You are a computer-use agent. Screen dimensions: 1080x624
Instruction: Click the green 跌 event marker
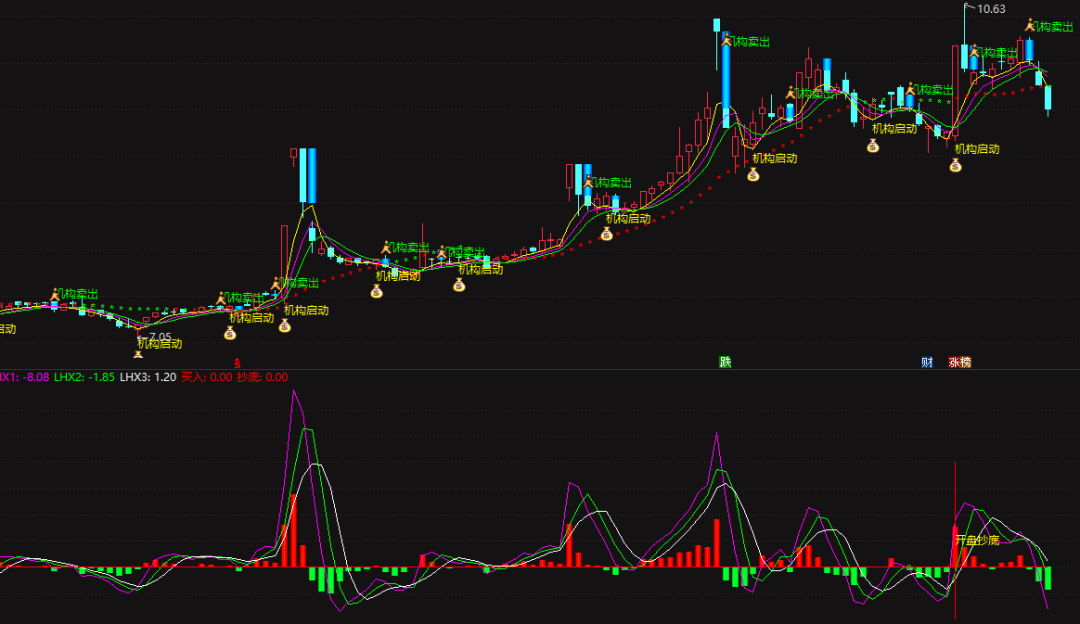(x=725, y=362)
